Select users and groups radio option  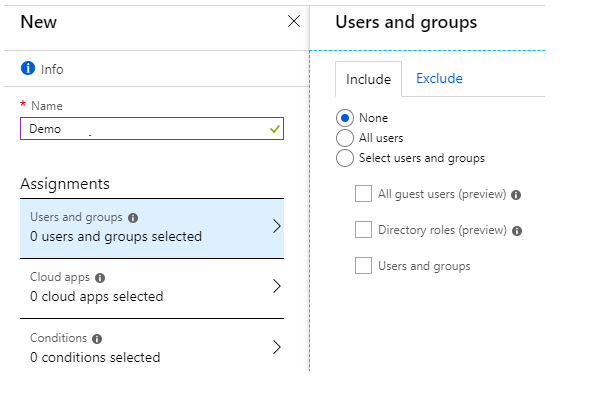coord(345,158)
